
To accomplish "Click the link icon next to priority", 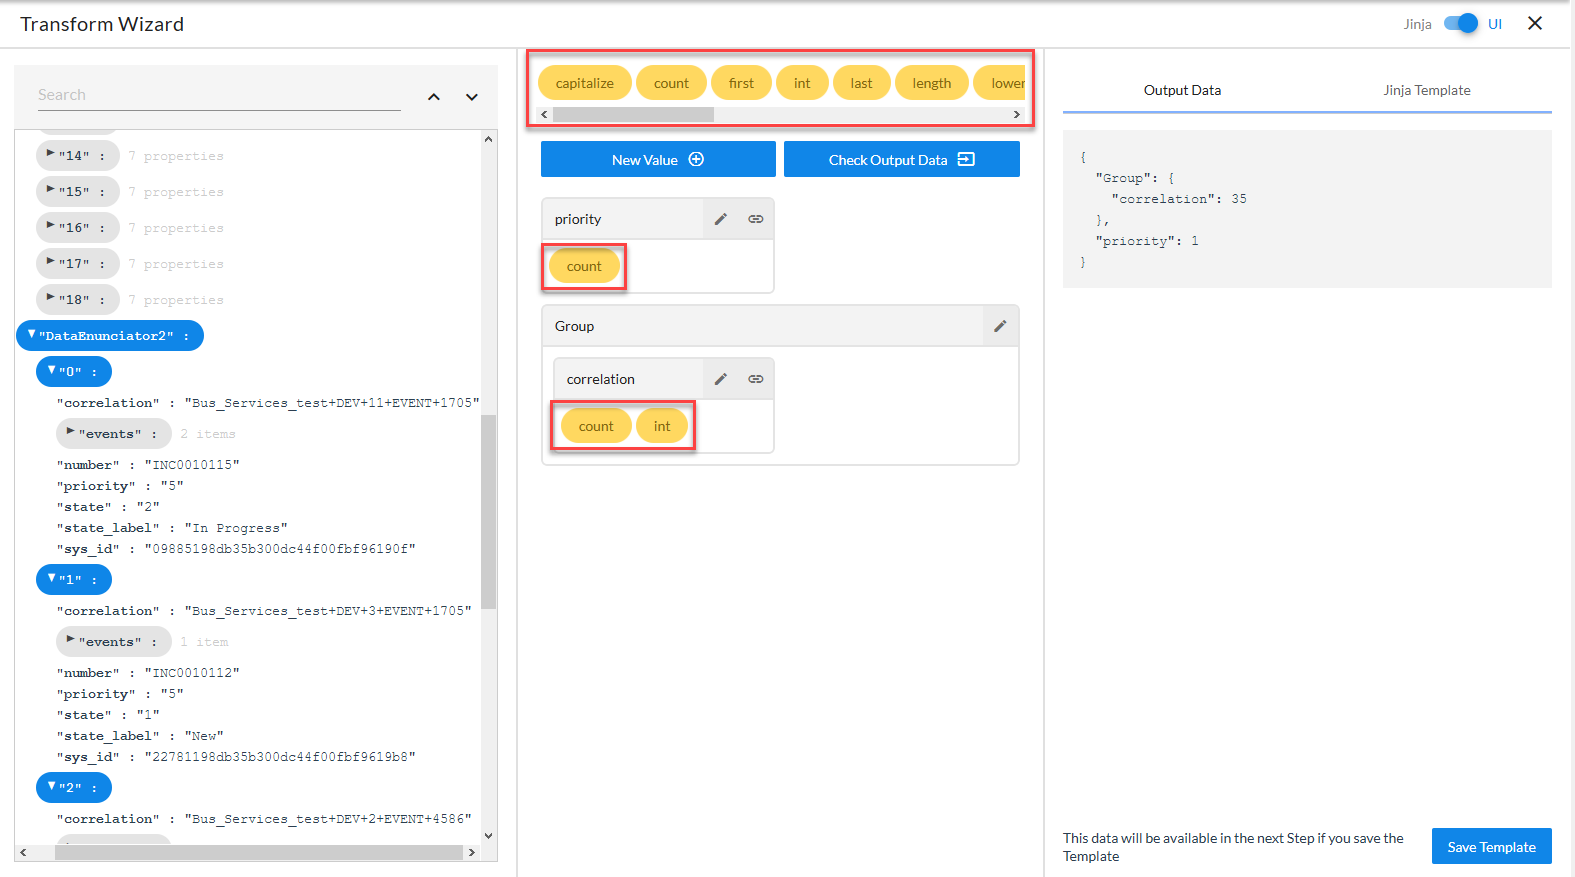I will pos(756,219).
